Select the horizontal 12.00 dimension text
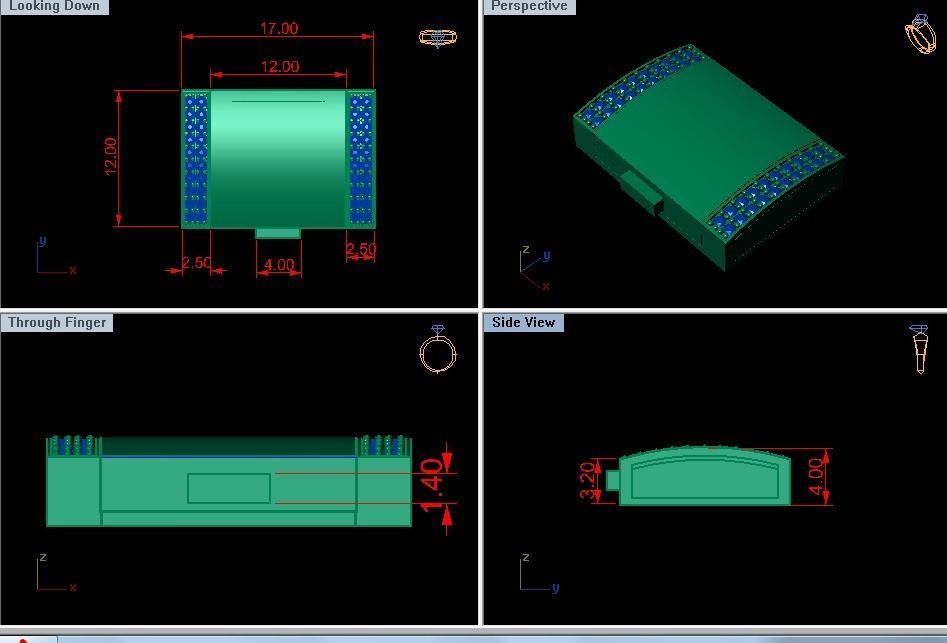947x643 pixels. point(280,66)
